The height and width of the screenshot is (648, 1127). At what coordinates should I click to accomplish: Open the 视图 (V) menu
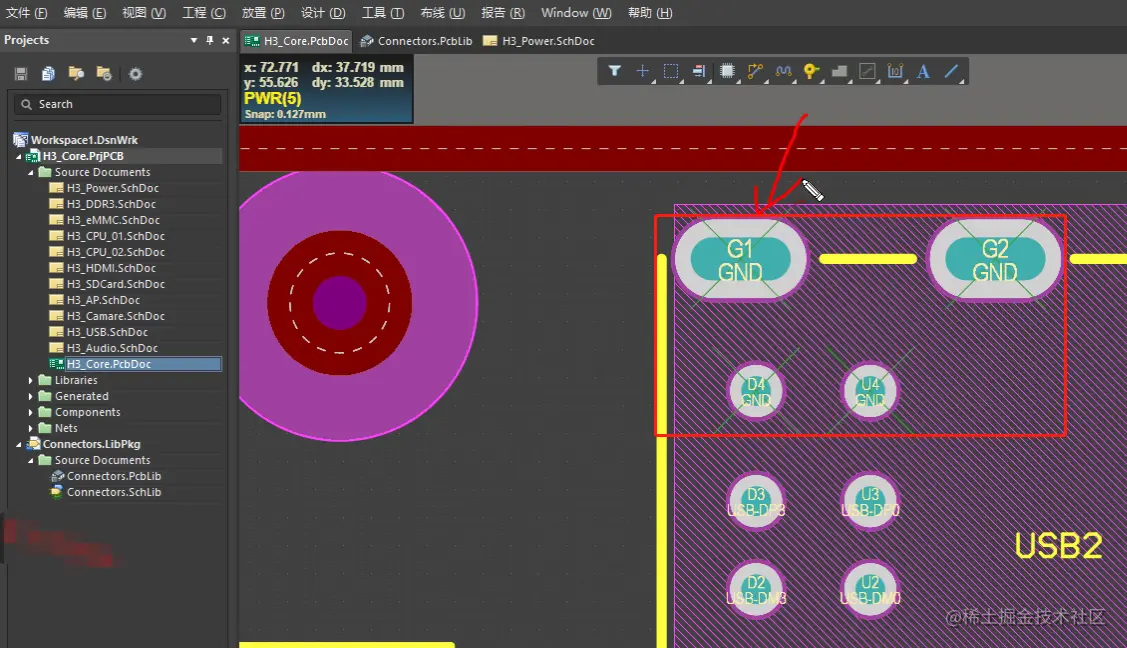click(144, 13)
